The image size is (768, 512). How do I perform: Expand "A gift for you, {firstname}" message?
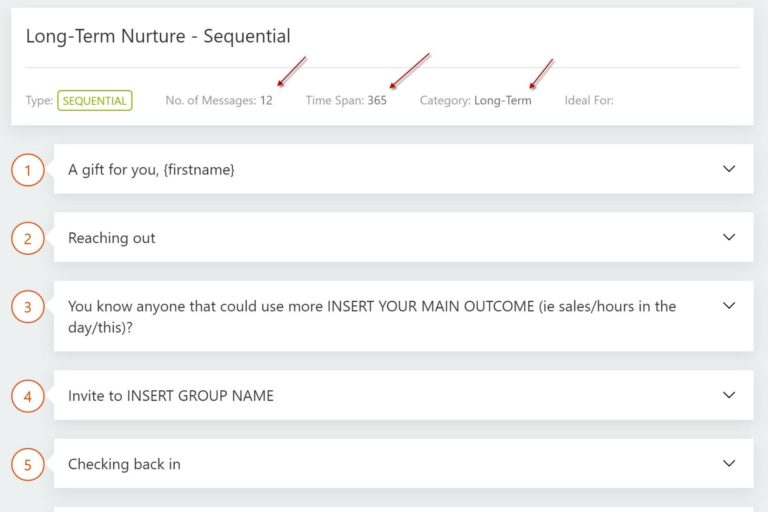pos(729,169)
